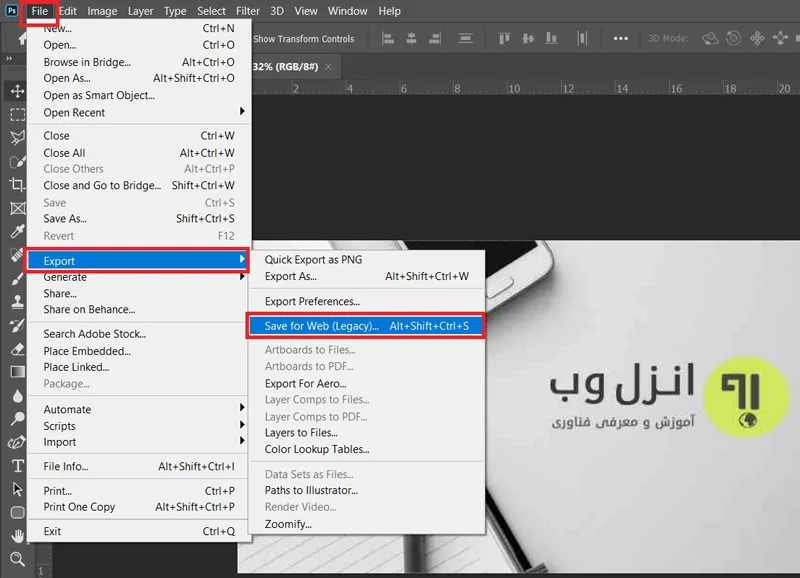The width and height of the screenshot is (800, 578).
Task: Choose Save for Web (Legacy)
Action: point(365,326)
